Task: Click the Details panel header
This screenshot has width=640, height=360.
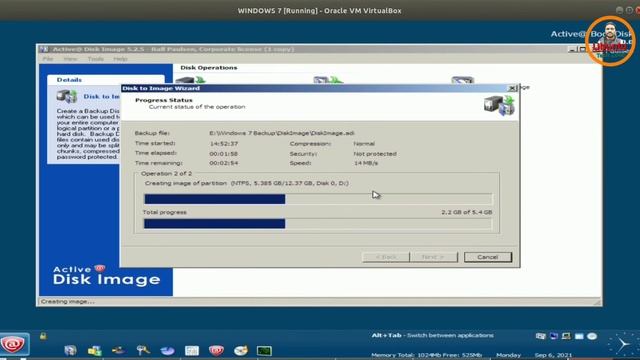Action: pos(106,80)
